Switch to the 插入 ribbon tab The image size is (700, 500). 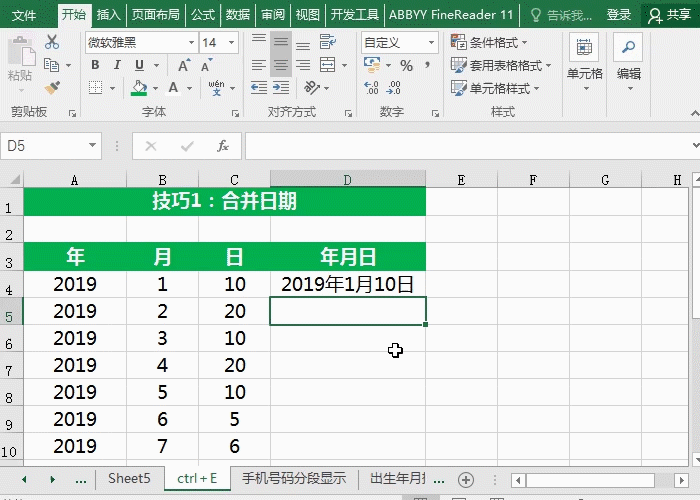pos(109,15)
